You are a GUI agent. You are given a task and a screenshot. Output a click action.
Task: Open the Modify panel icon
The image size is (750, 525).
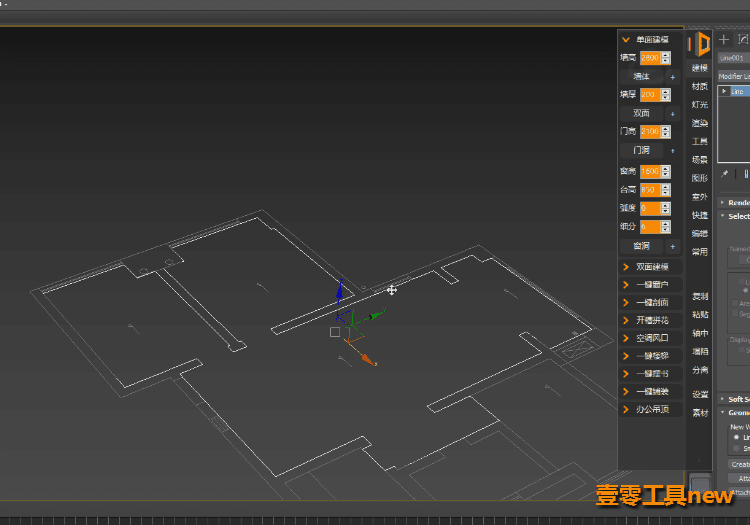tap(744, 40)
